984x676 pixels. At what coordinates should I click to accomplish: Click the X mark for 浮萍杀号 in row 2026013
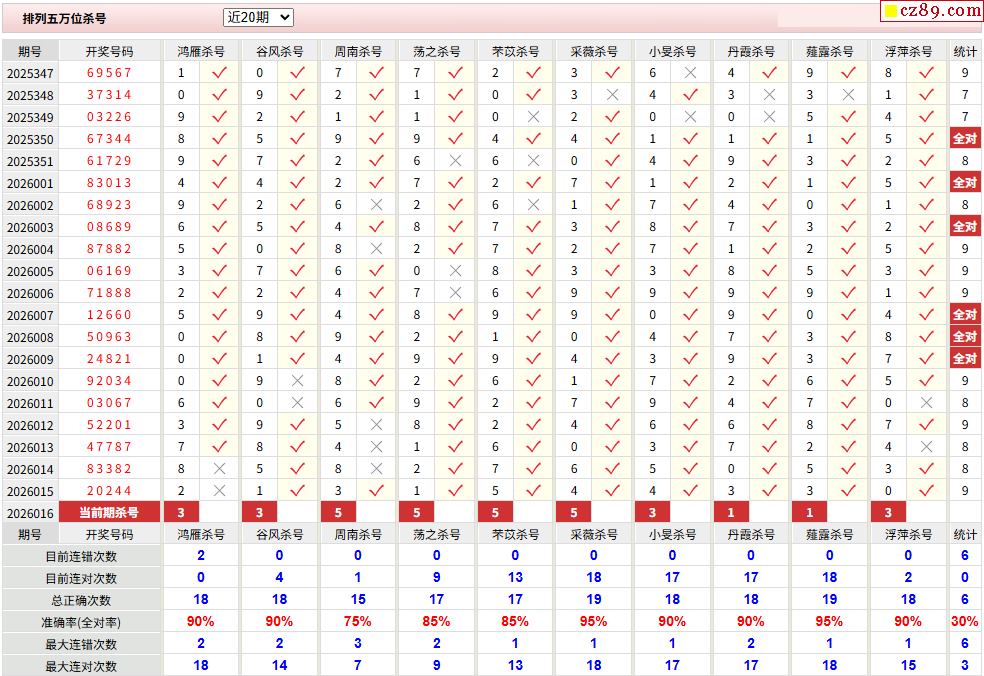[926, 447]
